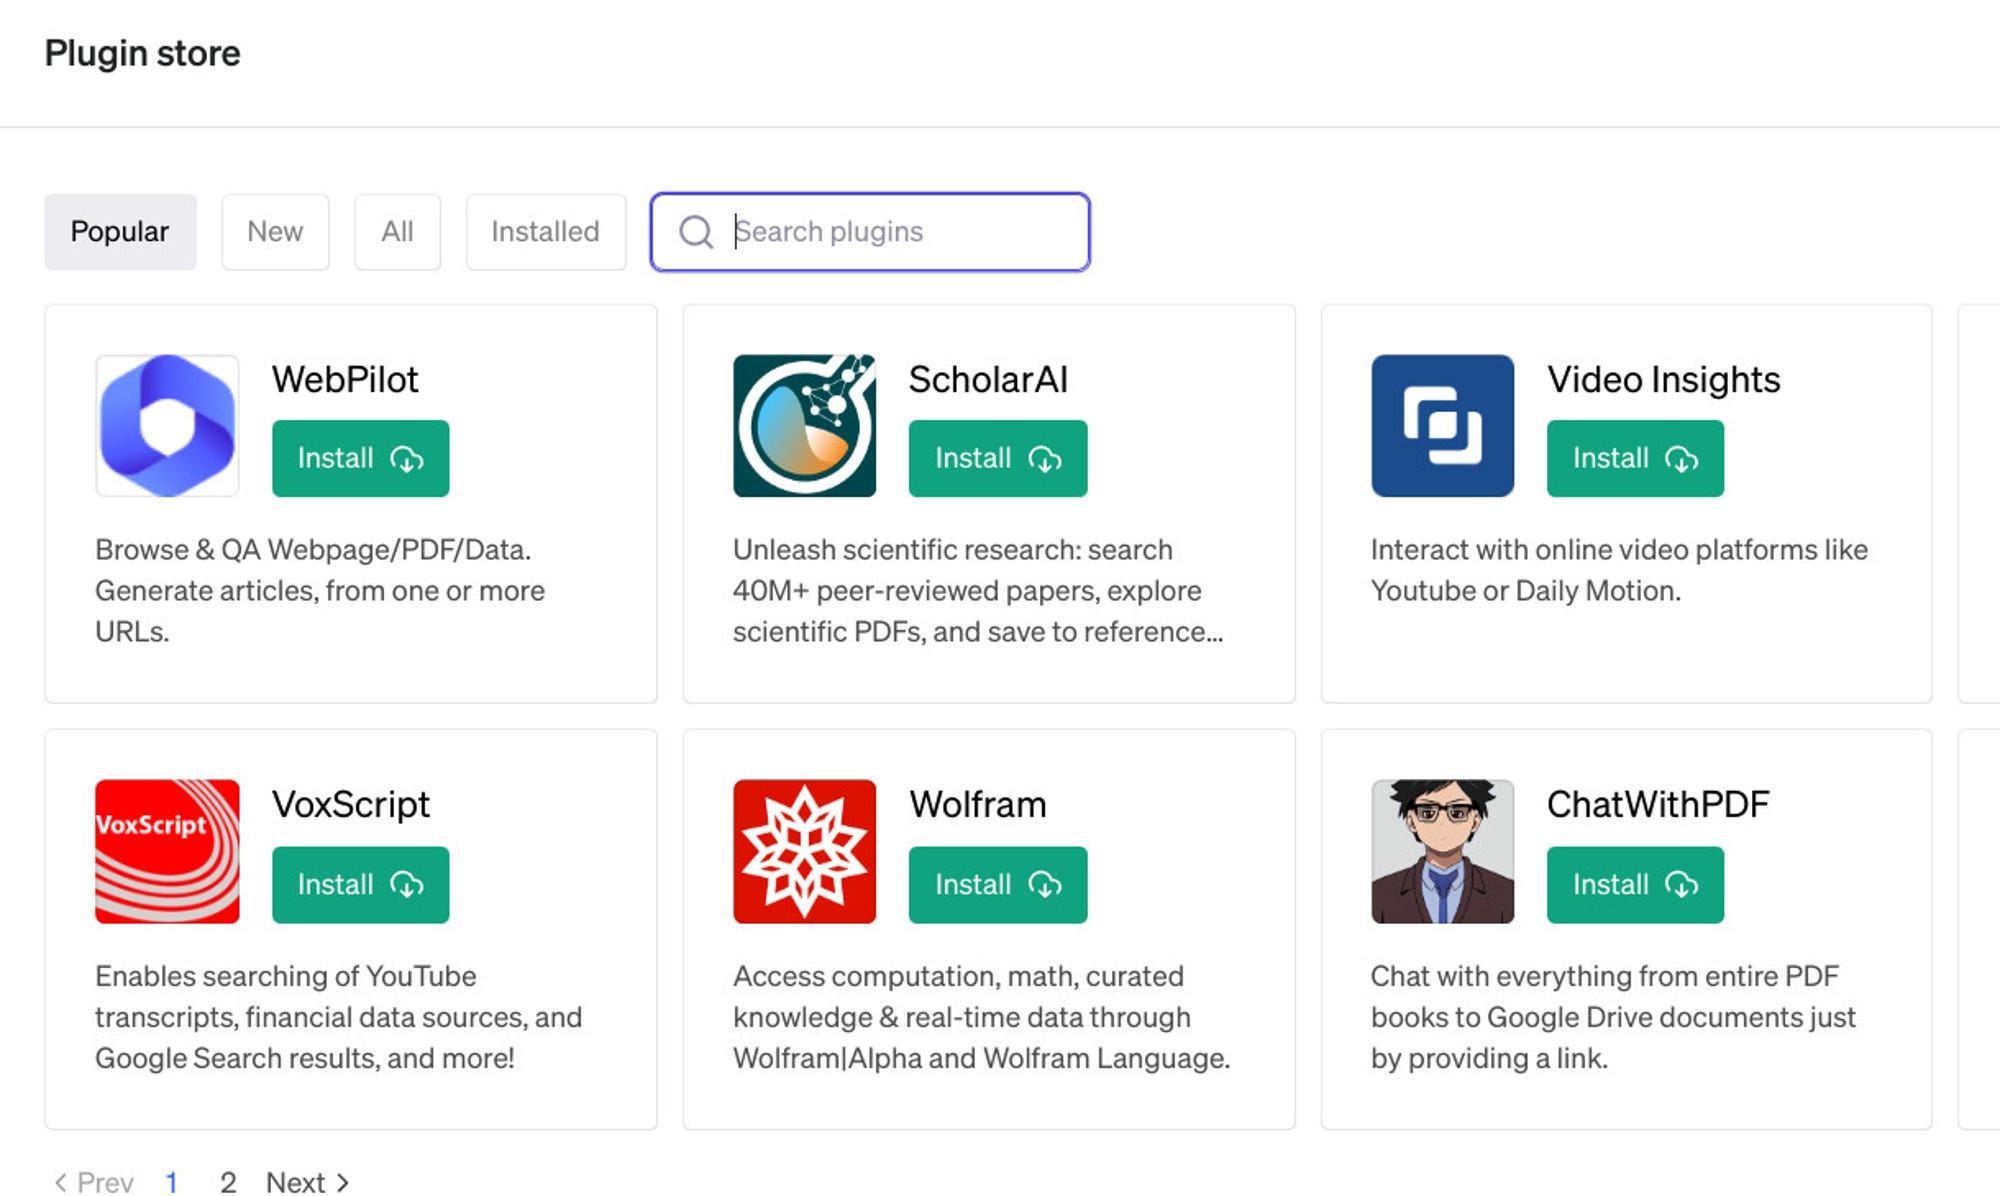Viewport: 2000px width, 1196px height.
Task: Install the ChatWithPDF plugin
Action: click(1635, 885)
